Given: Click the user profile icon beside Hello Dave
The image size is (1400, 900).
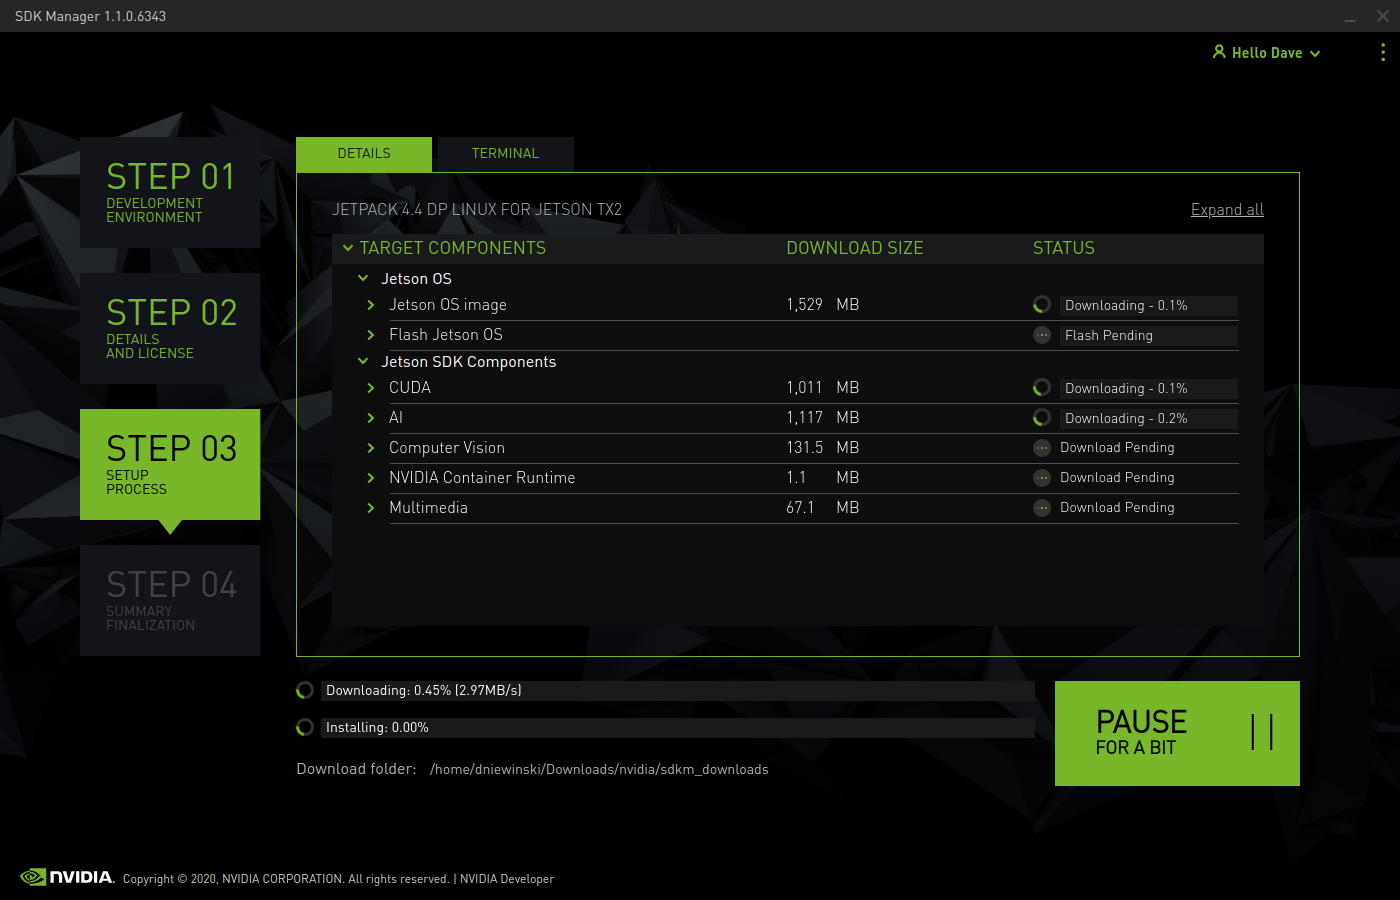Looking at the screenshot, I should [1219, 52].
